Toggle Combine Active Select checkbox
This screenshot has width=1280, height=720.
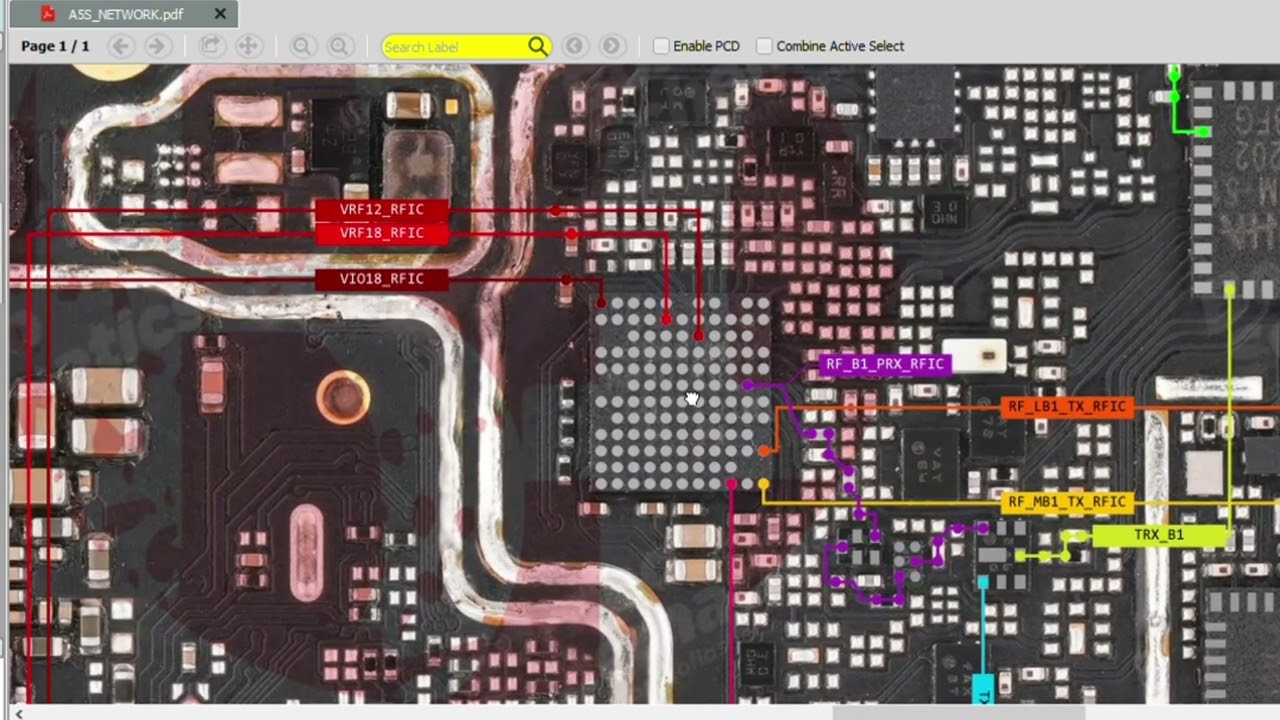pos(764,46)
